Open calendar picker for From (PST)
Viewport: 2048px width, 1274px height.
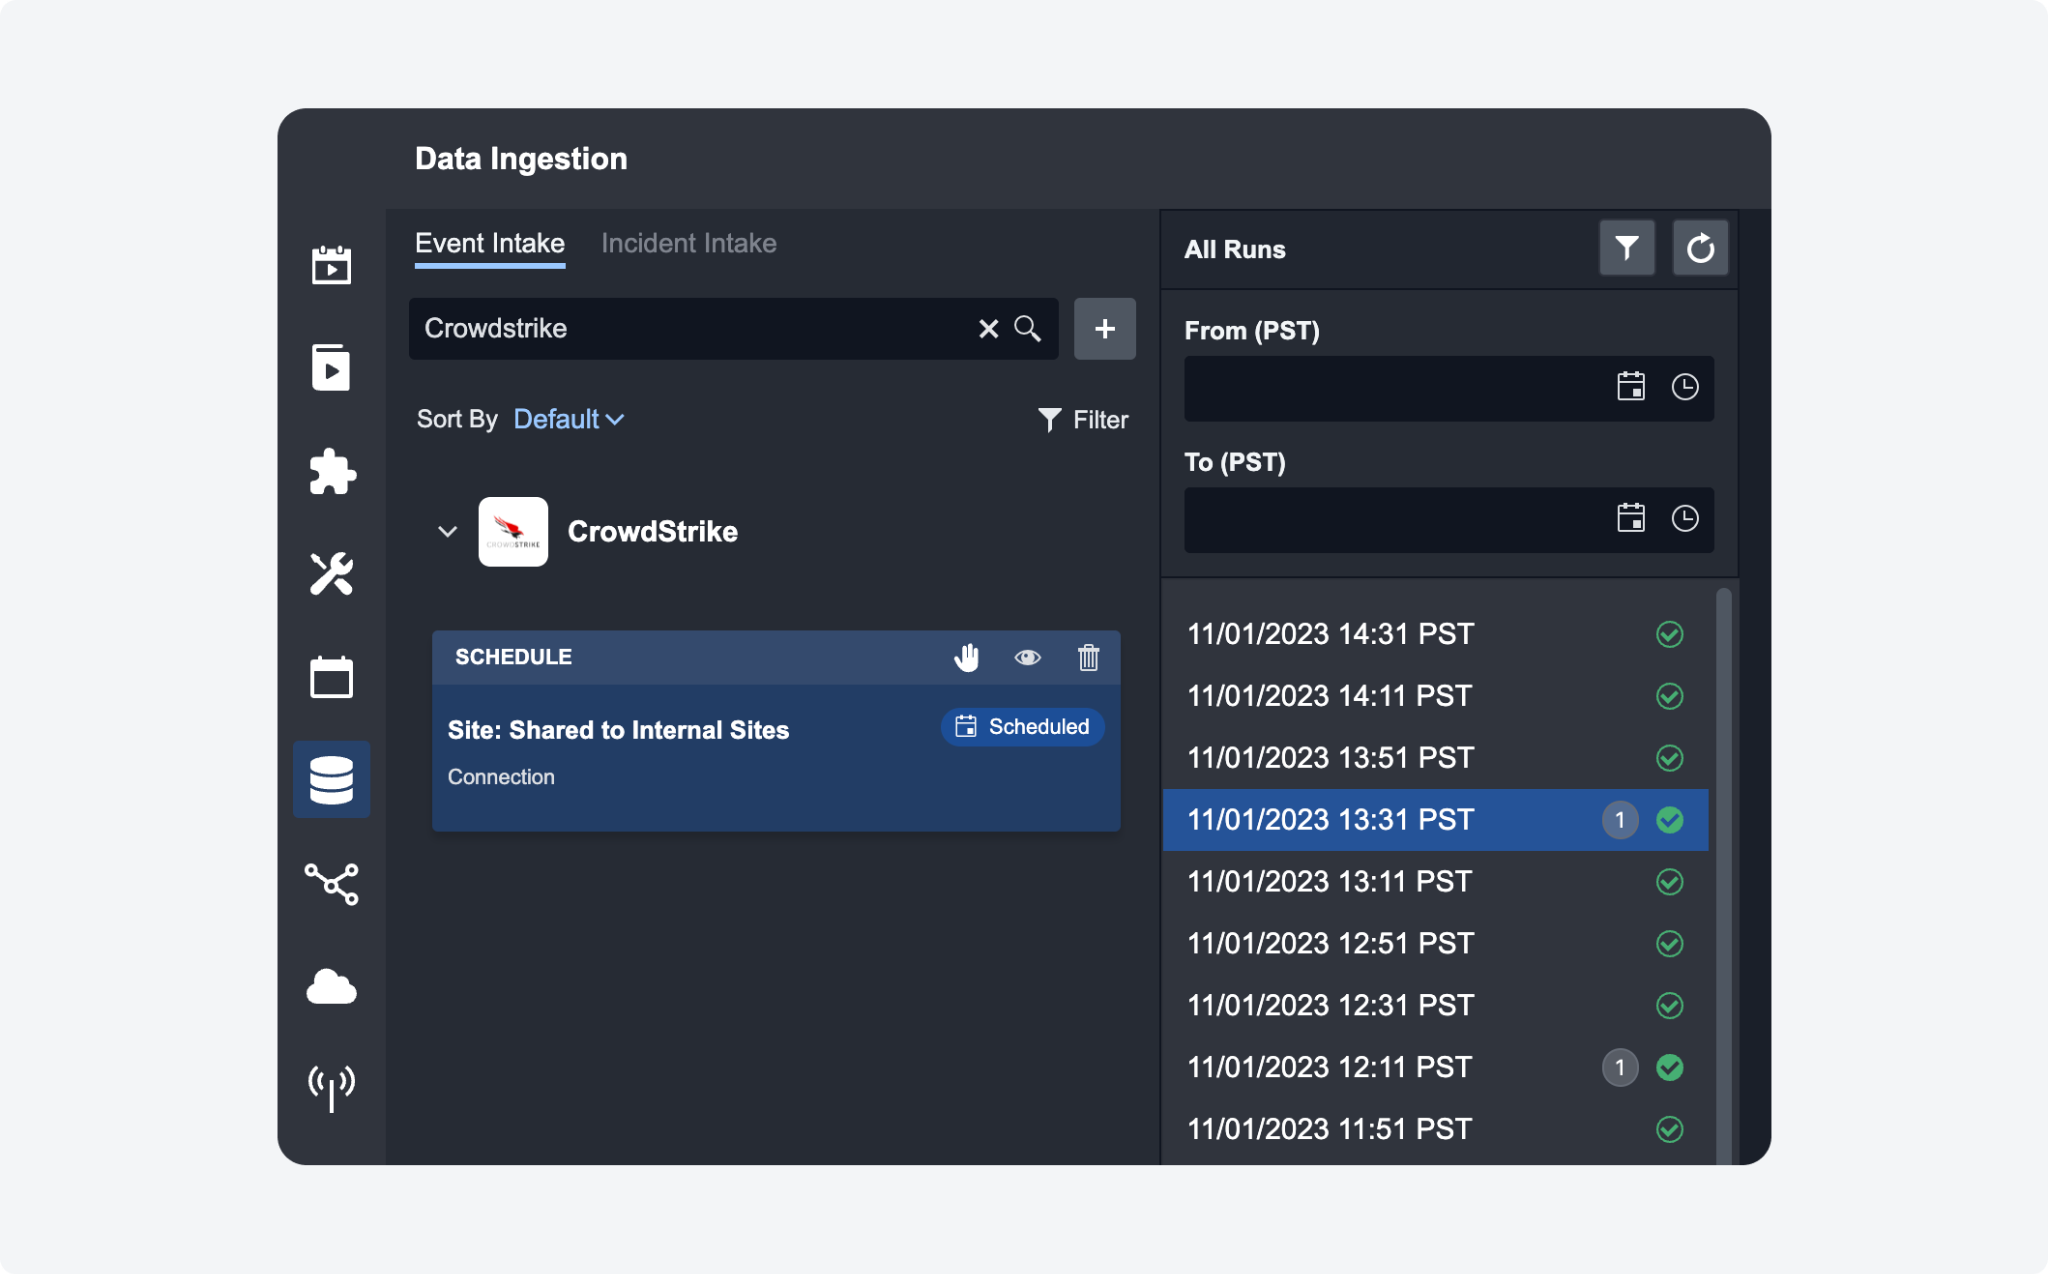1631,387
